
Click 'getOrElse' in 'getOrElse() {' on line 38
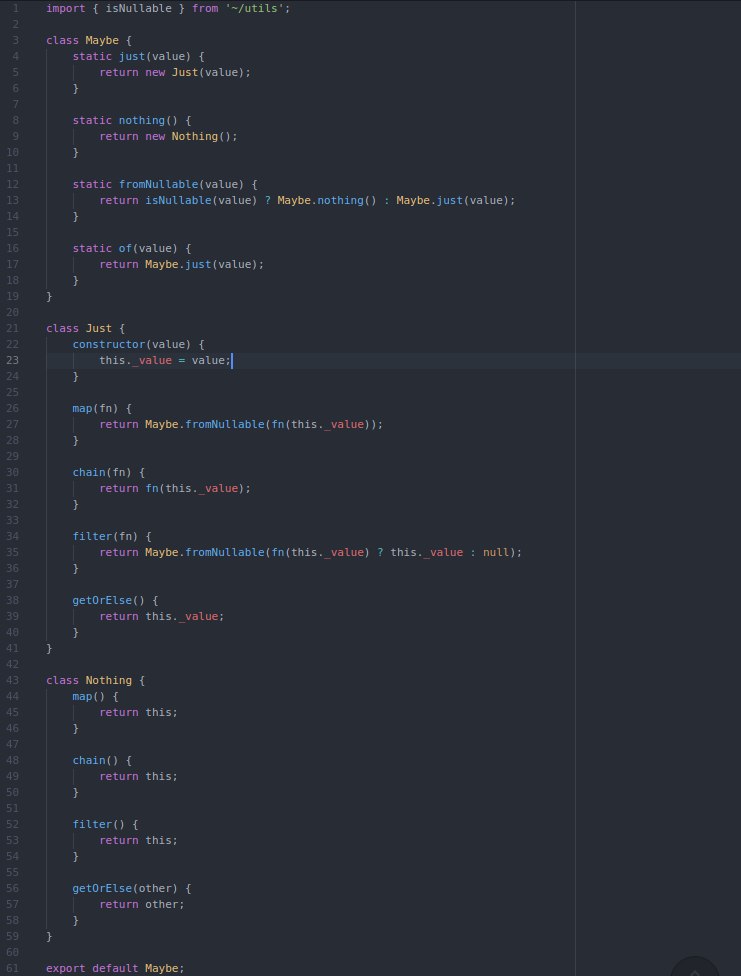(102, 601)
